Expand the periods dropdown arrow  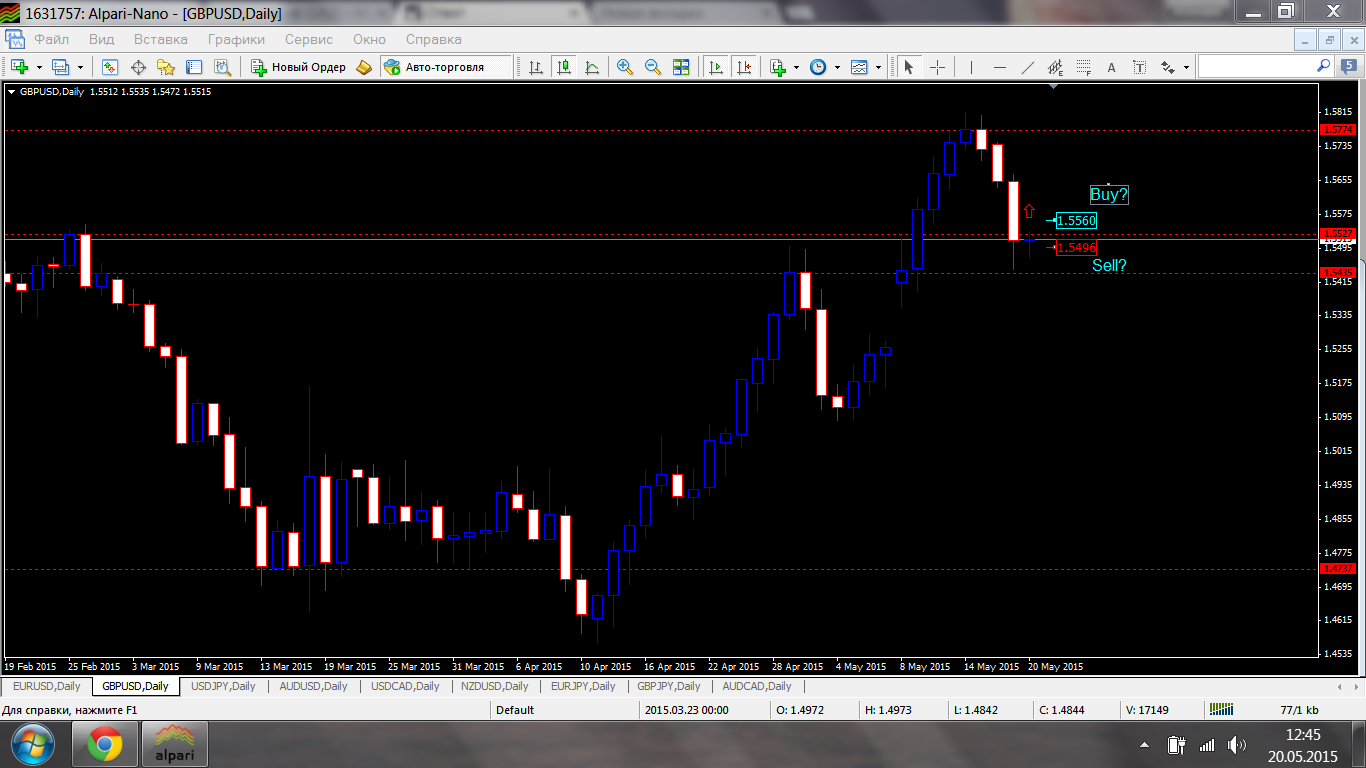click(837, 67)
